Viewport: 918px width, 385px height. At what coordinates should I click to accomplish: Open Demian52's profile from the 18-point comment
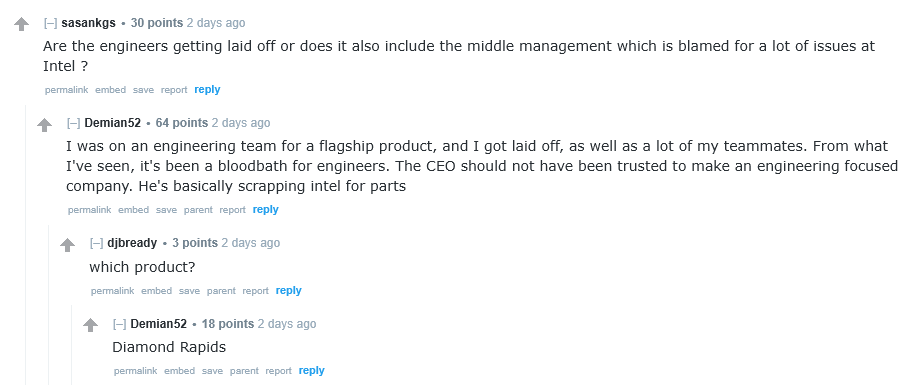pyautogui.click(x=158, y=324)
